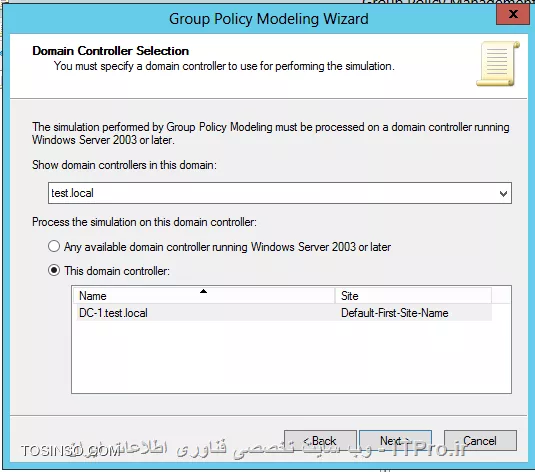Sort list by Site column header
This screenshot has height=472, width=535.
click(x=413, y=296)
